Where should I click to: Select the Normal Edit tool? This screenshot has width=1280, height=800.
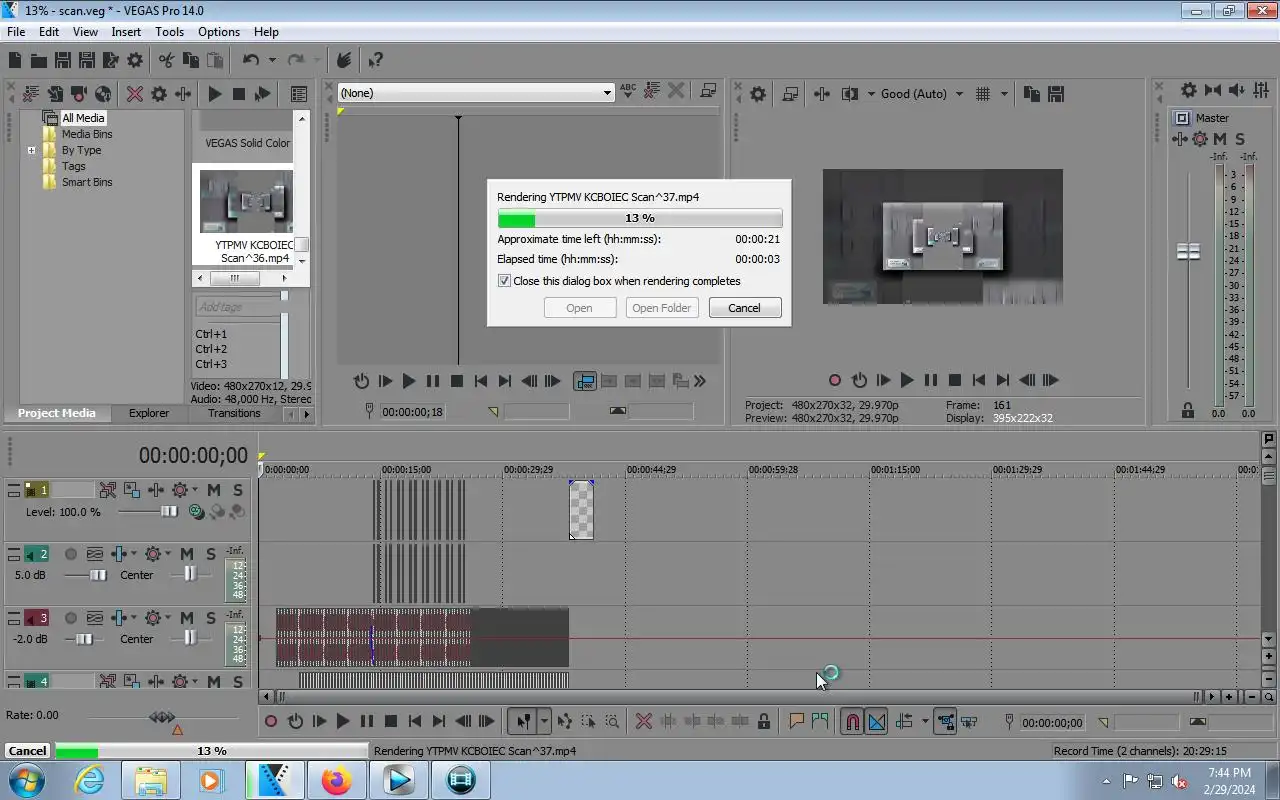tap(522, 721)
